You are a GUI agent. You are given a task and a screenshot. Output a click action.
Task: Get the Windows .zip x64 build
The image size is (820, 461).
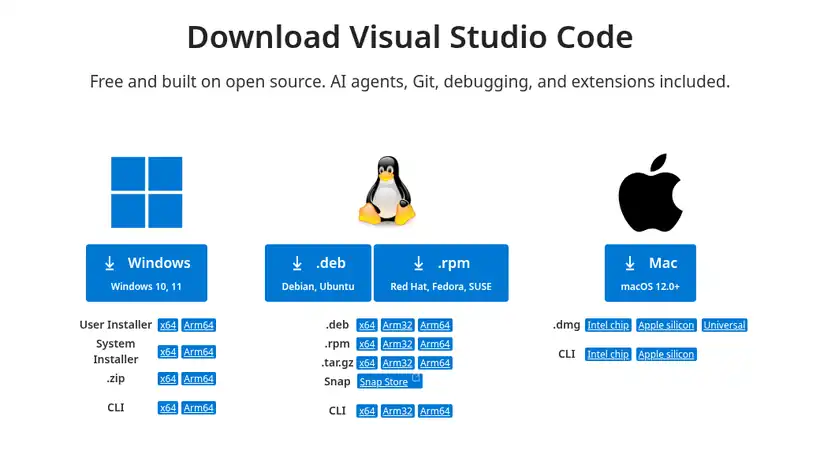pos(168,378)
